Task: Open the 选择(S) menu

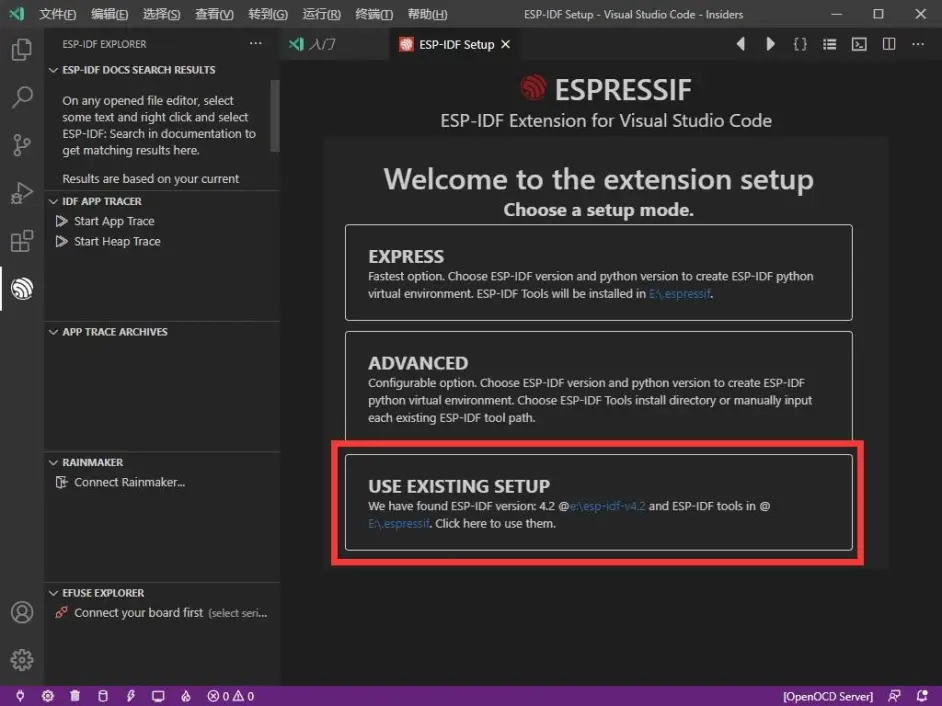Action: click(x=161, y=14)
